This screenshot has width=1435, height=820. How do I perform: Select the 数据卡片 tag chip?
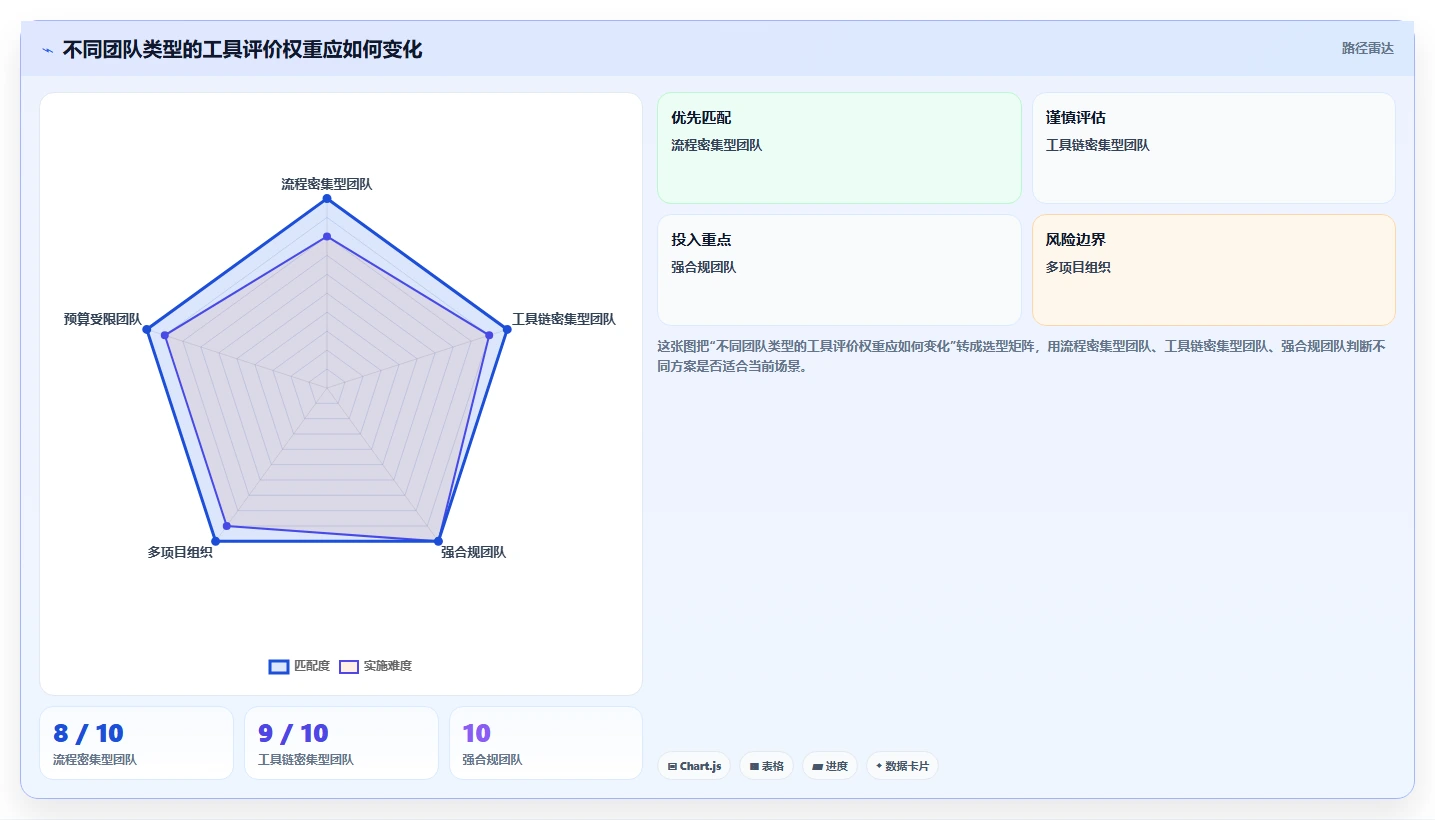pyautogui.click(x=902, y=766)
